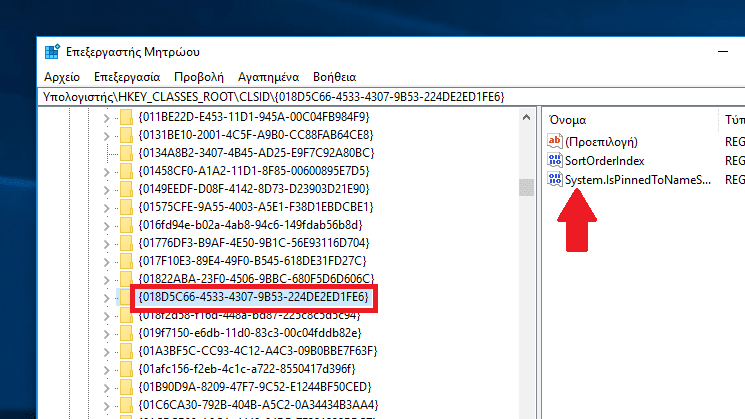745x419 pixels.
Task: Expand key {01822ABA-23F0-4506-9BBC-680F5D6D606C}
Action: pyautogui.click(x=106, y=280)
